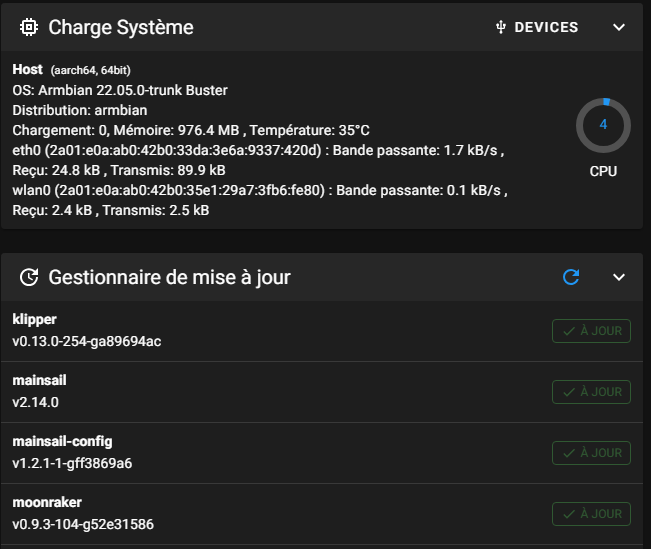Click the wlan0 network interface line

click(258, 190)
